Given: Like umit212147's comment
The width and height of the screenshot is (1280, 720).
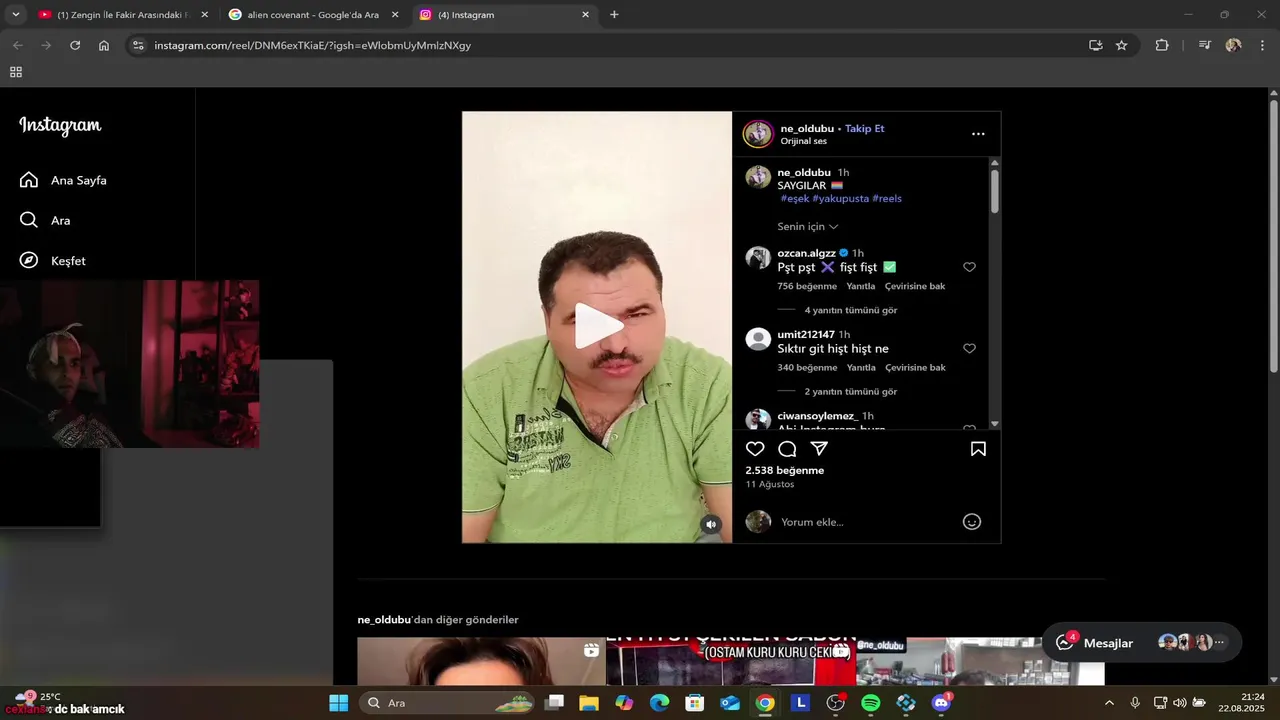Looking at the screenshot, I should pyautogui.click(x=969, y=348).
